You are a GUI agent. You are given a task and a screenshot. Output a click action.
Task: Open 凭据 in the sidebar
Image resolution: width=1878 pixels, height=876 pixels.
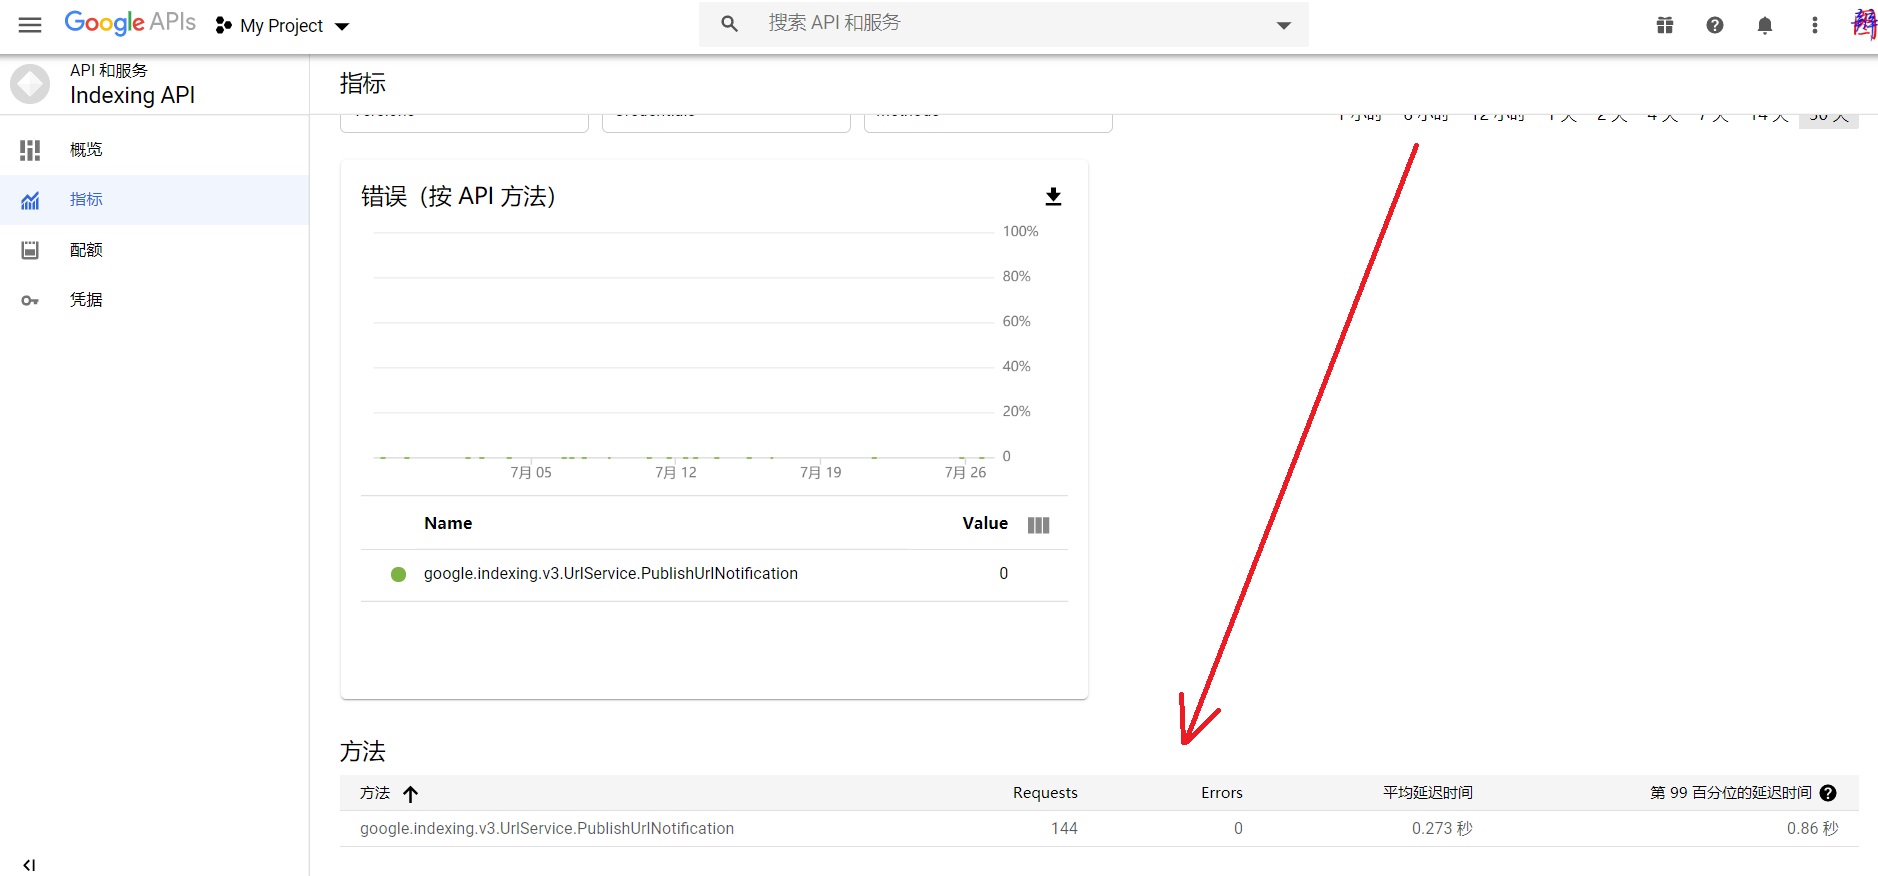tap(86, 300)
